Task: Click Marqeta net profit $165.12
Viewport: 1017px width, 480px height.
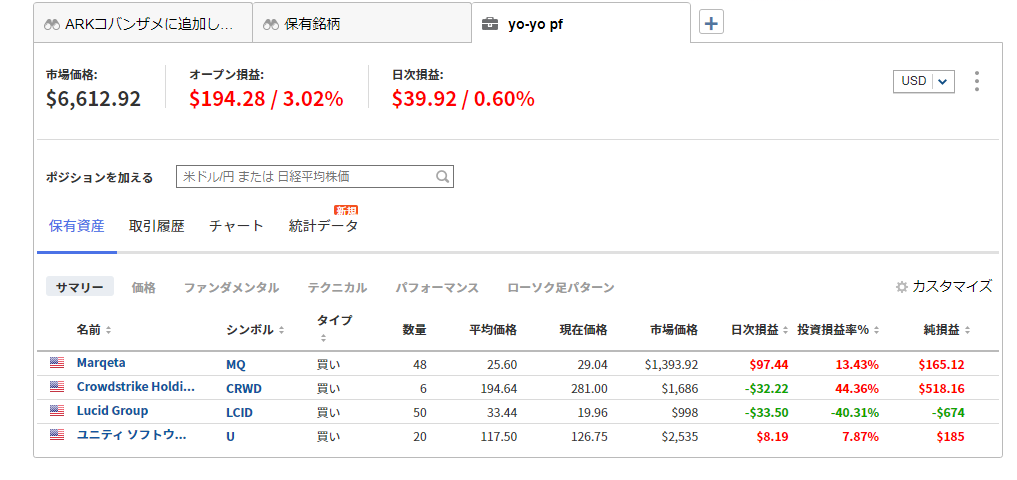Action: tap(941, 365)
